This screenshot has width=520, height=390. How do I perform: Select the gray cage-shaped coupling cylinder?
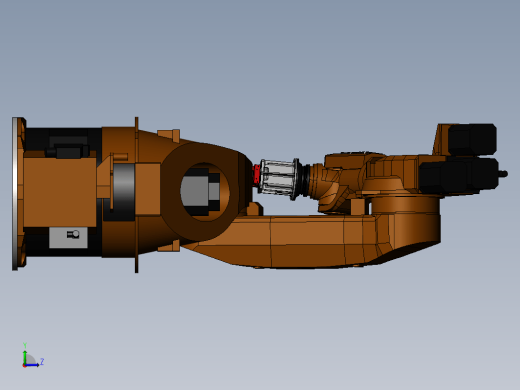pos(279,179)
